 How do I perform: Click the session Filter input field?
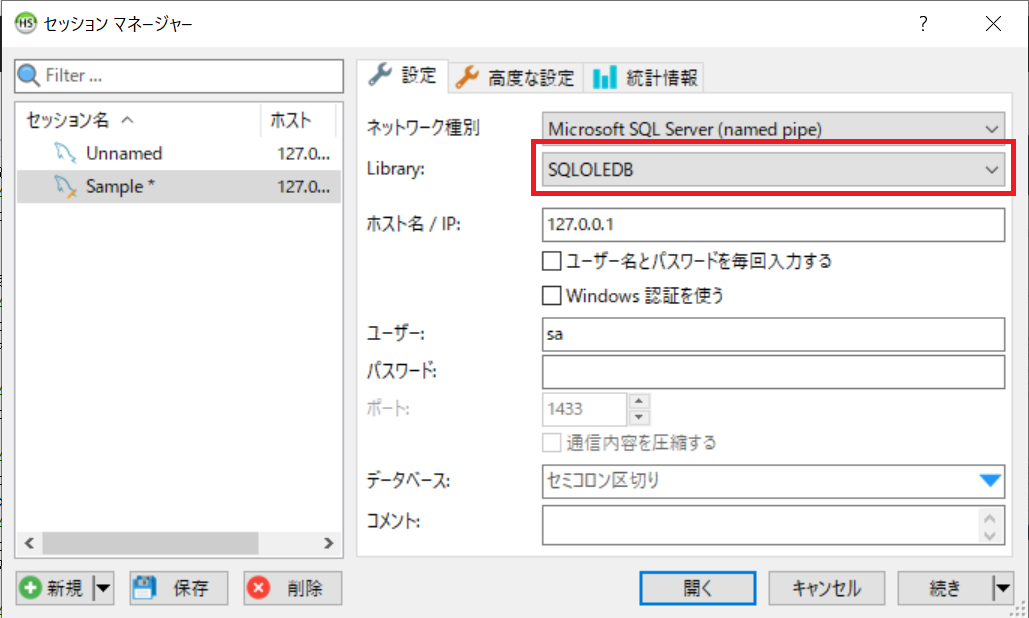tap(179, 76)
